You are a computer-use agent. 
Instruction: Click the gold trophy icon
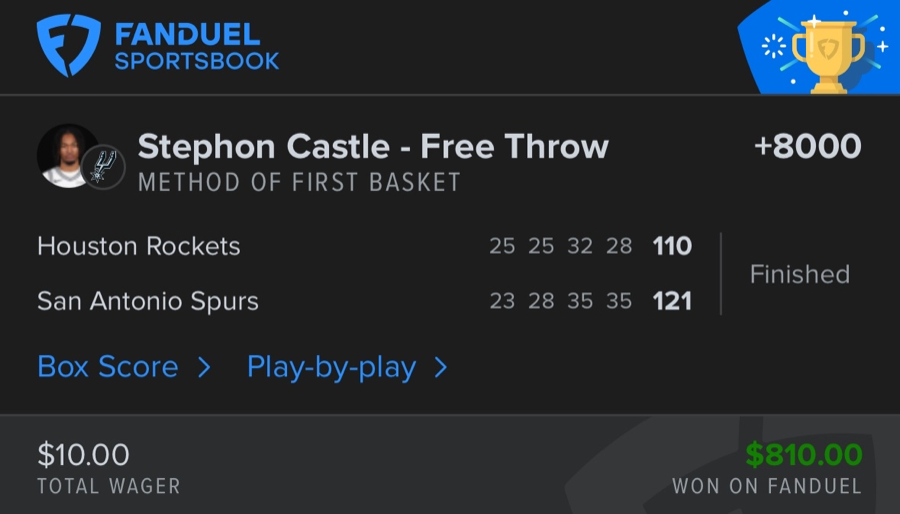coord(827,55)
